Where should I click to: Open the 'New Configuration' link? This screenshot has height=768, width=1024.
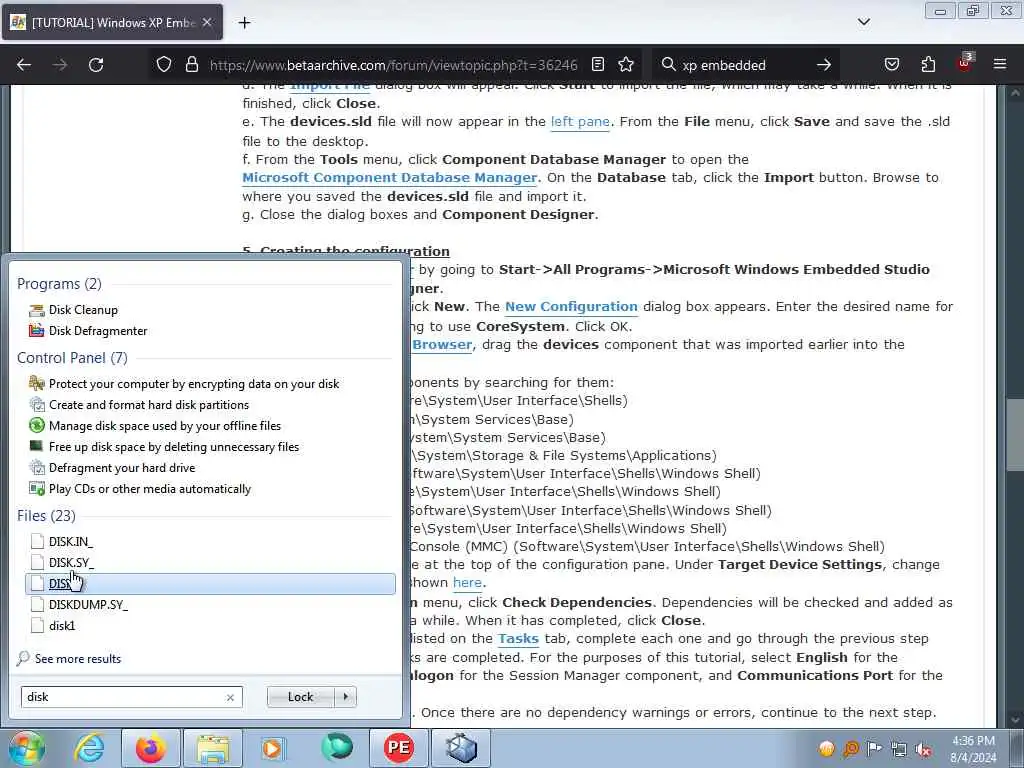coord(571,306)
